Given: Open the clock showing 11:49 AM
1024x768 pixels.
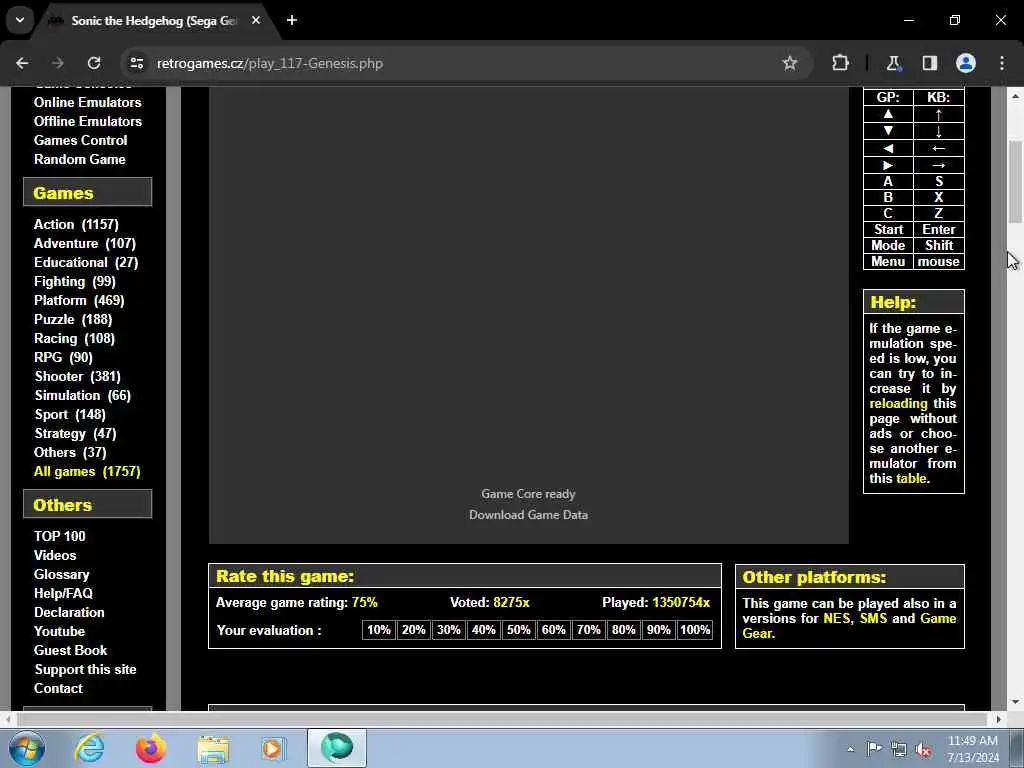Looking at the screenshot, I should pos(972,749).
